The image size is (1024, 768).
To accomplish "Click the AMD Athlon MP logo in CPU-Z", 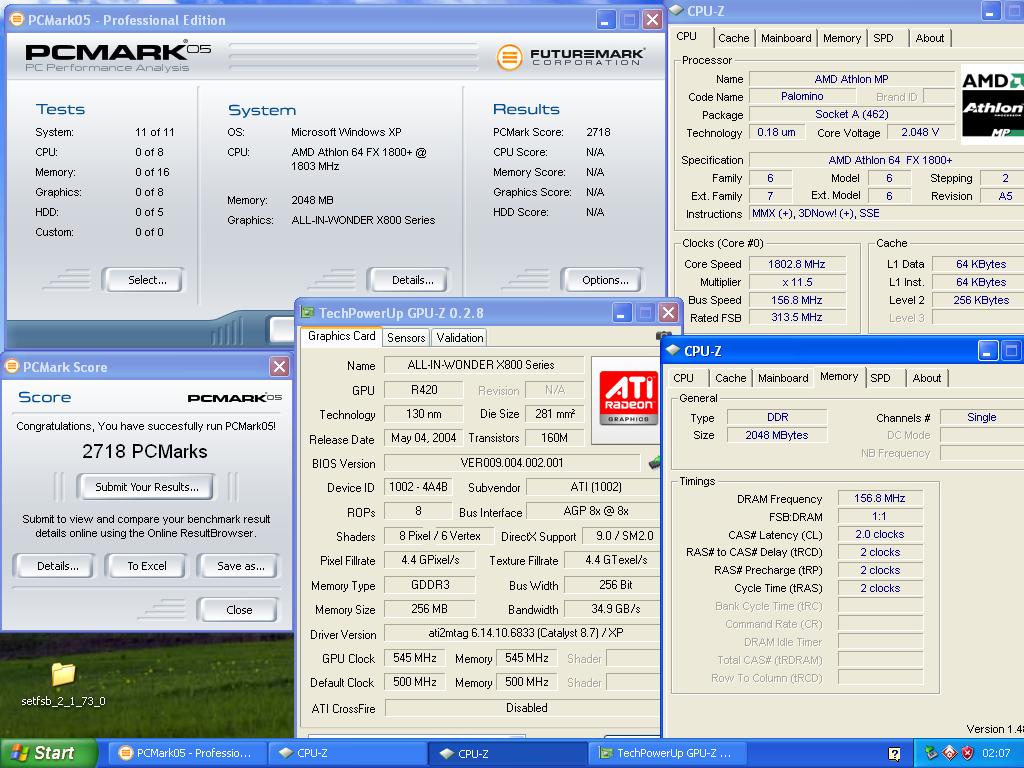I will coord(993,103).
